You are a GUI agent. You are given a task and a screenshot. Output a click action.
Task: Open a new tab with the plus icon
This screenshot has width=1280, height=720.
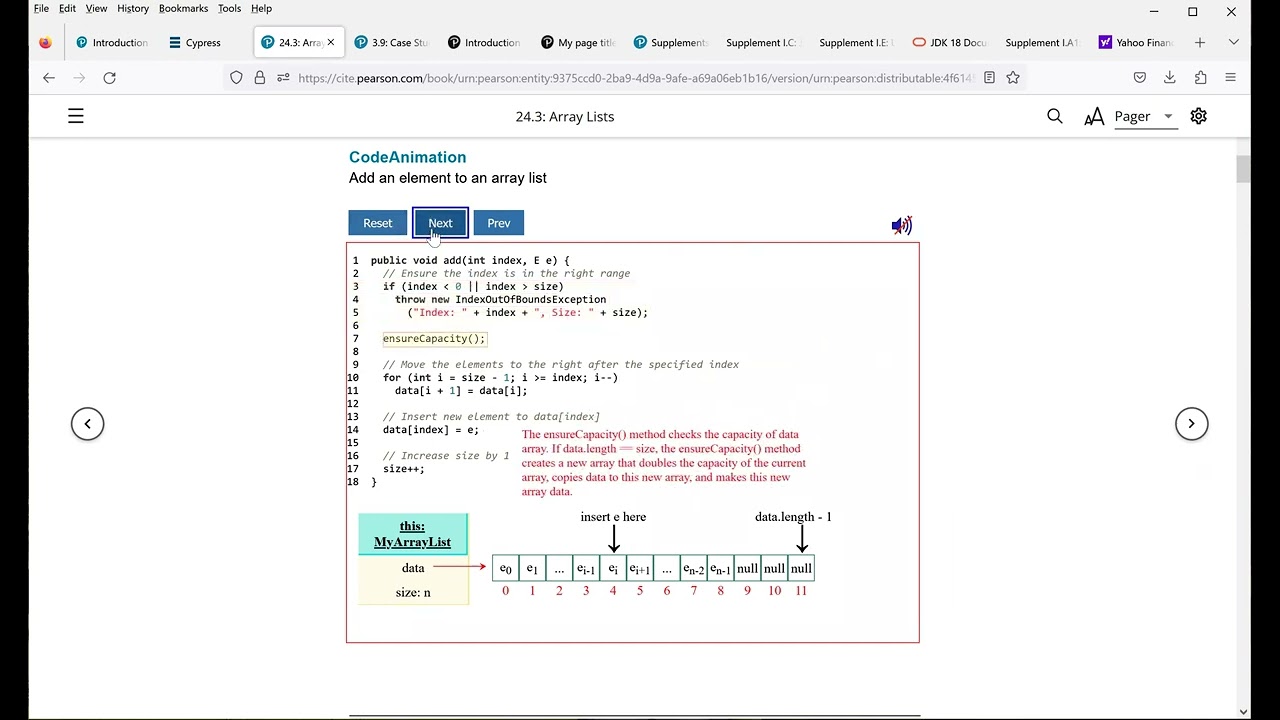pyautogui.click(x=1200, y=43)
